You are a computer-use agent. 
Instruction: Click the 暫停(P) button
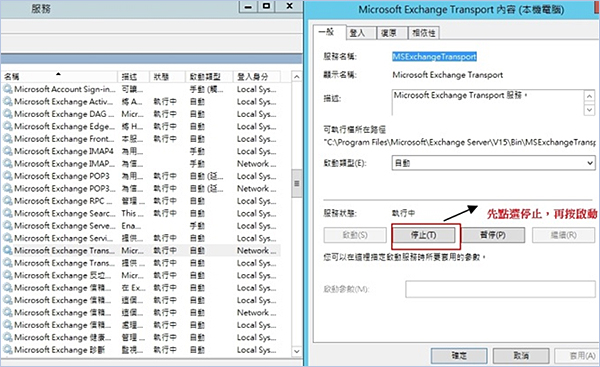[493, 235]
